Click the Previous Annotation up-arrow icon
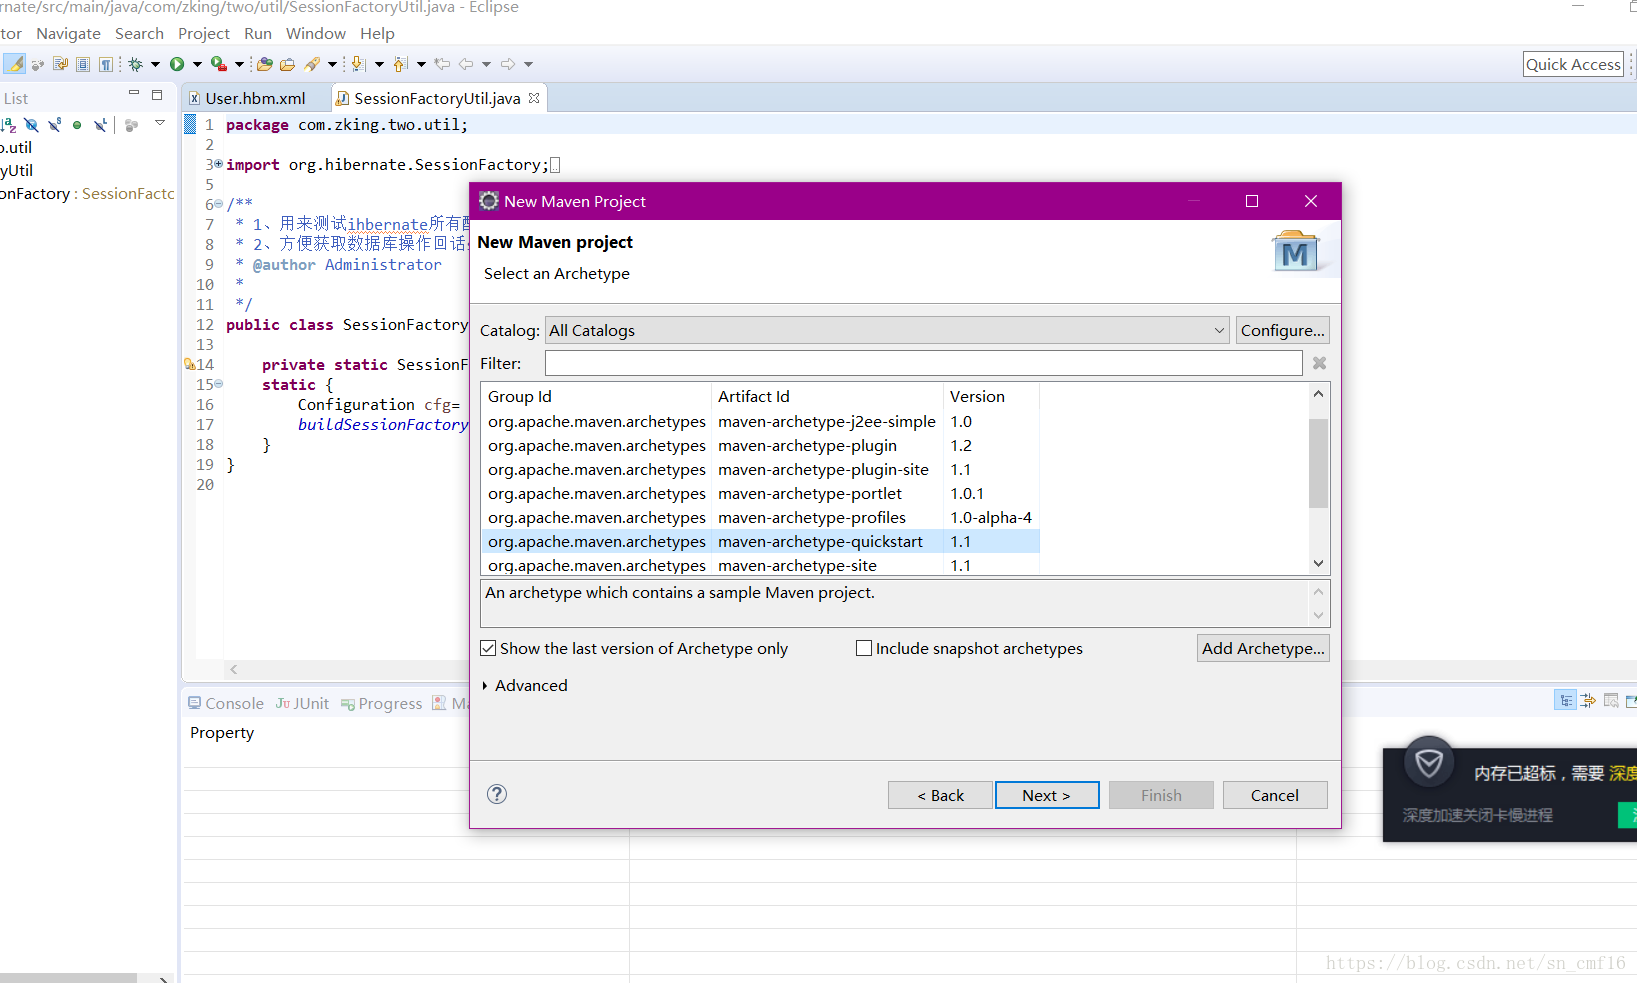The width and height of the screenshot is (1637, 983). tap(400, 64)
